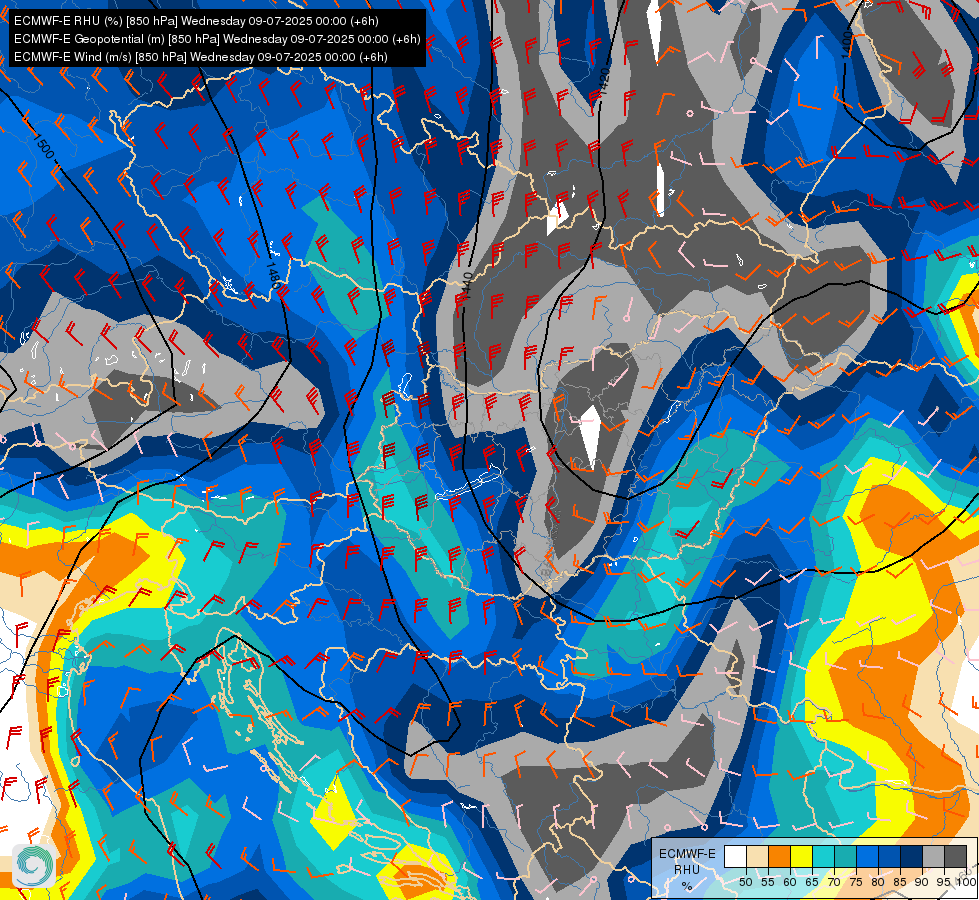Image resolution: width=979 pixels, height=900 pixels.
Task: Click the legend tick value 70
Action: (x=834, y=882)
